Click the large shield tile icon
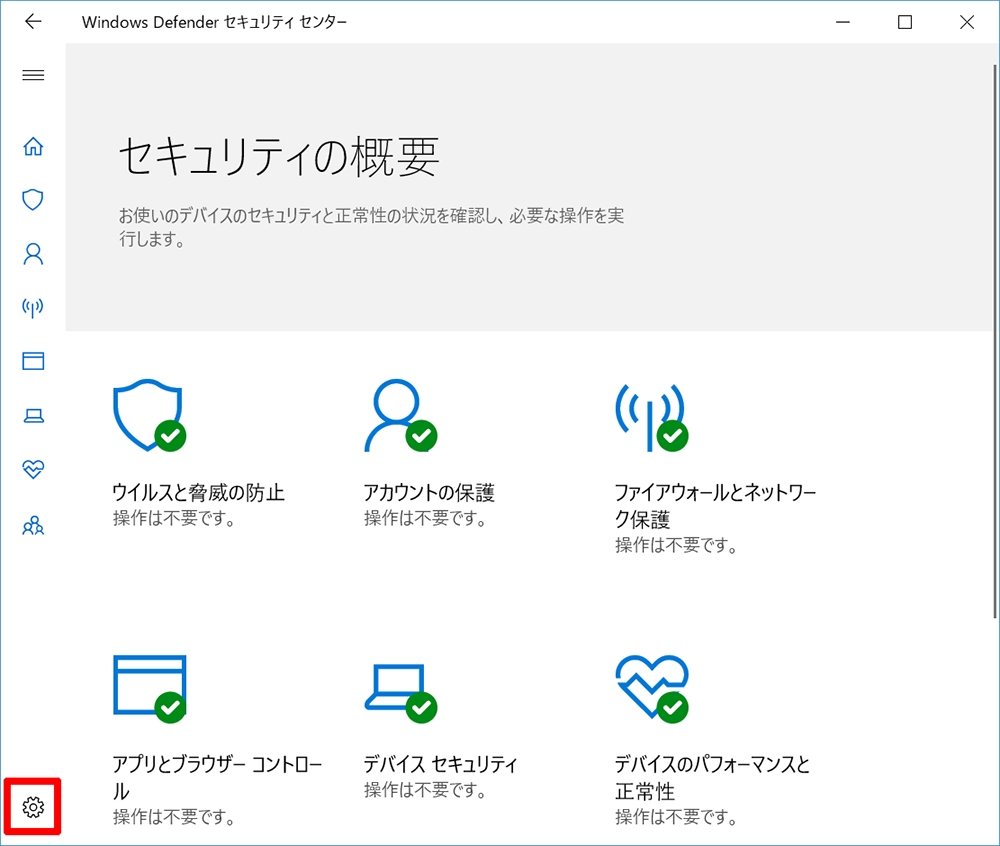Viewport: 1000px width, 846px height. click(x=149, y=415)
